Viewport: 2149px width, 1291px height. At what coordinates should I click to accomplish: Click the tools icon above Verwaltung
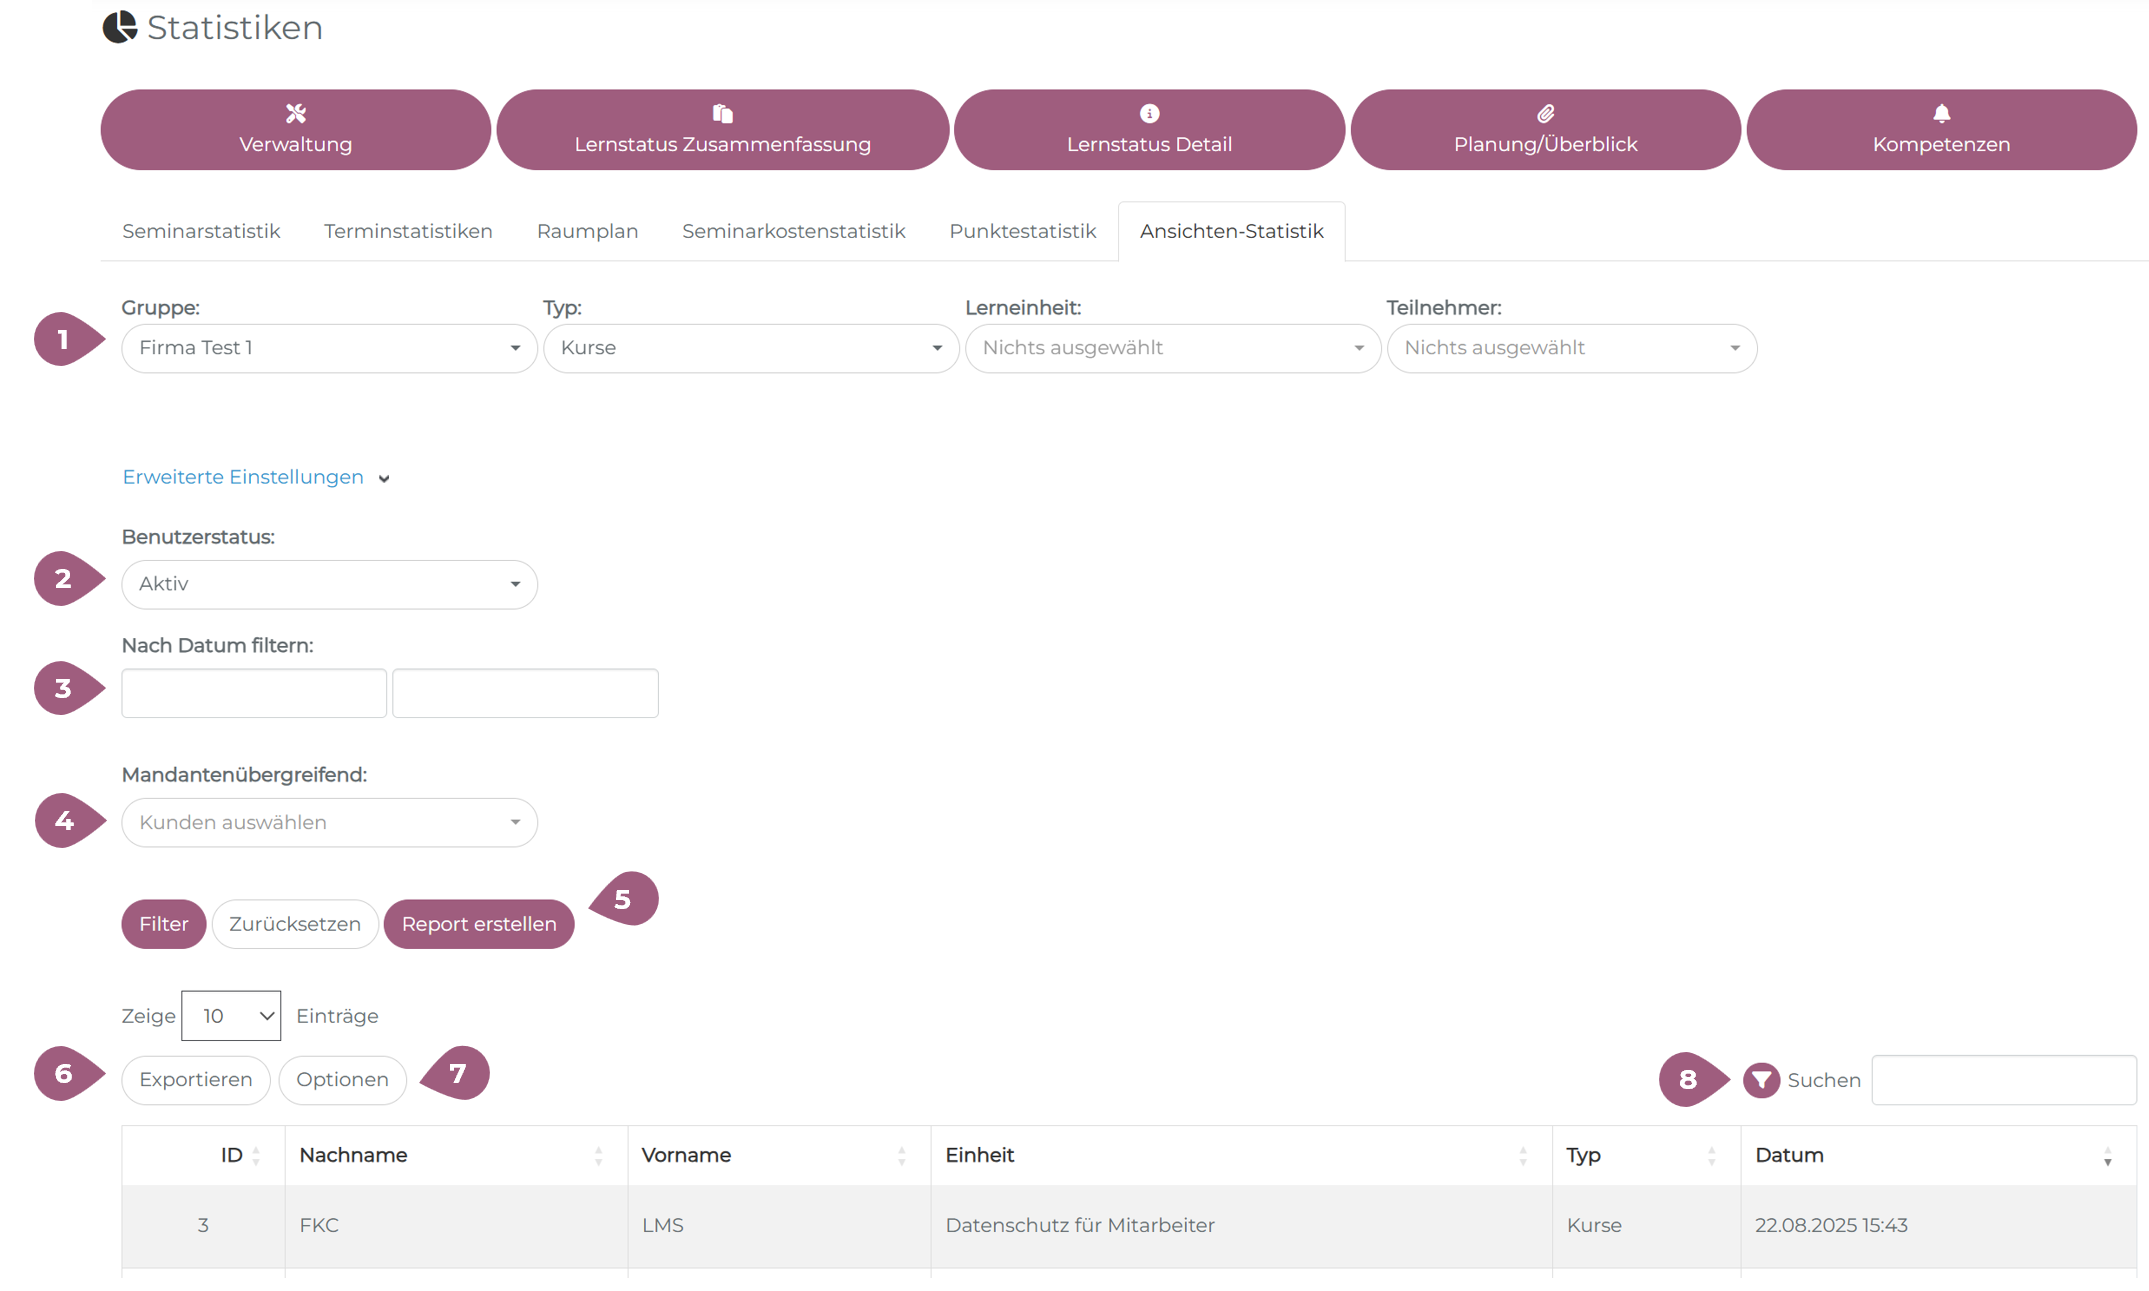pos(295,113)
